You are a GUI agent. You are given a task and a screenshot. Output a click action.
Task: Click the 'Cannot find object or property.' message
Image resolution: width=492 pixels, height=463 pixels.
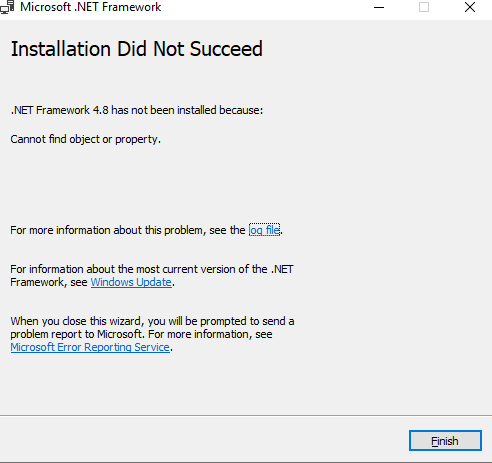85,139
